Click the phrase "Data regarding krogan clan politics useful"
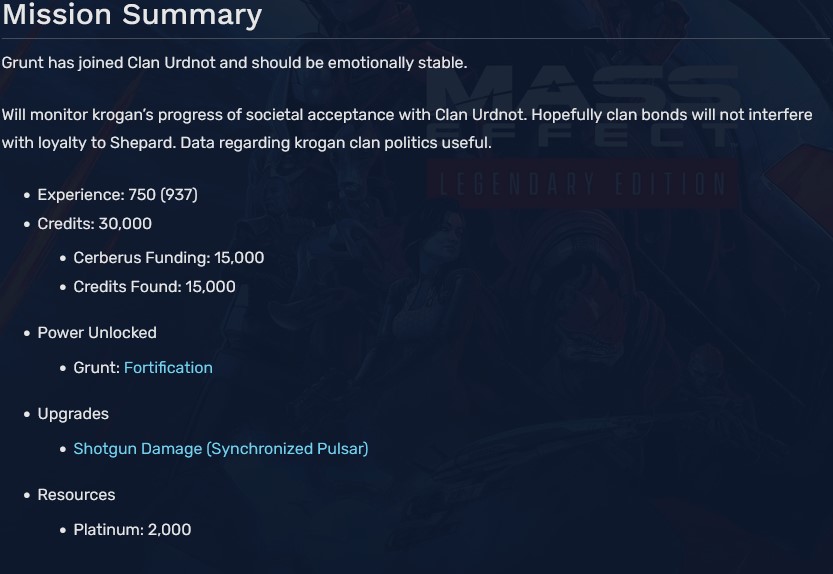This screenshot has height=574, width=833. pyautogui.click(x=335, y=143)
